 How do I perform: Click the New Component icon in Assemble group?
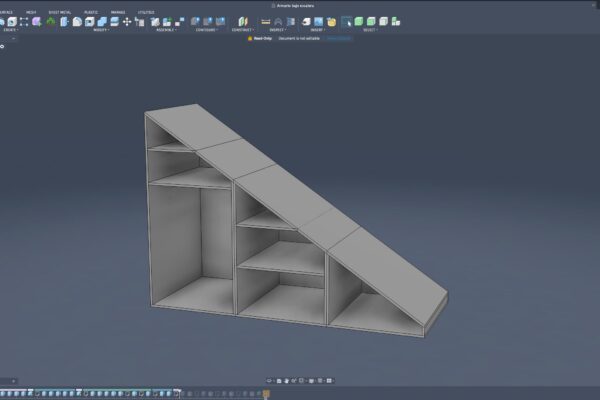coord(155,22)
